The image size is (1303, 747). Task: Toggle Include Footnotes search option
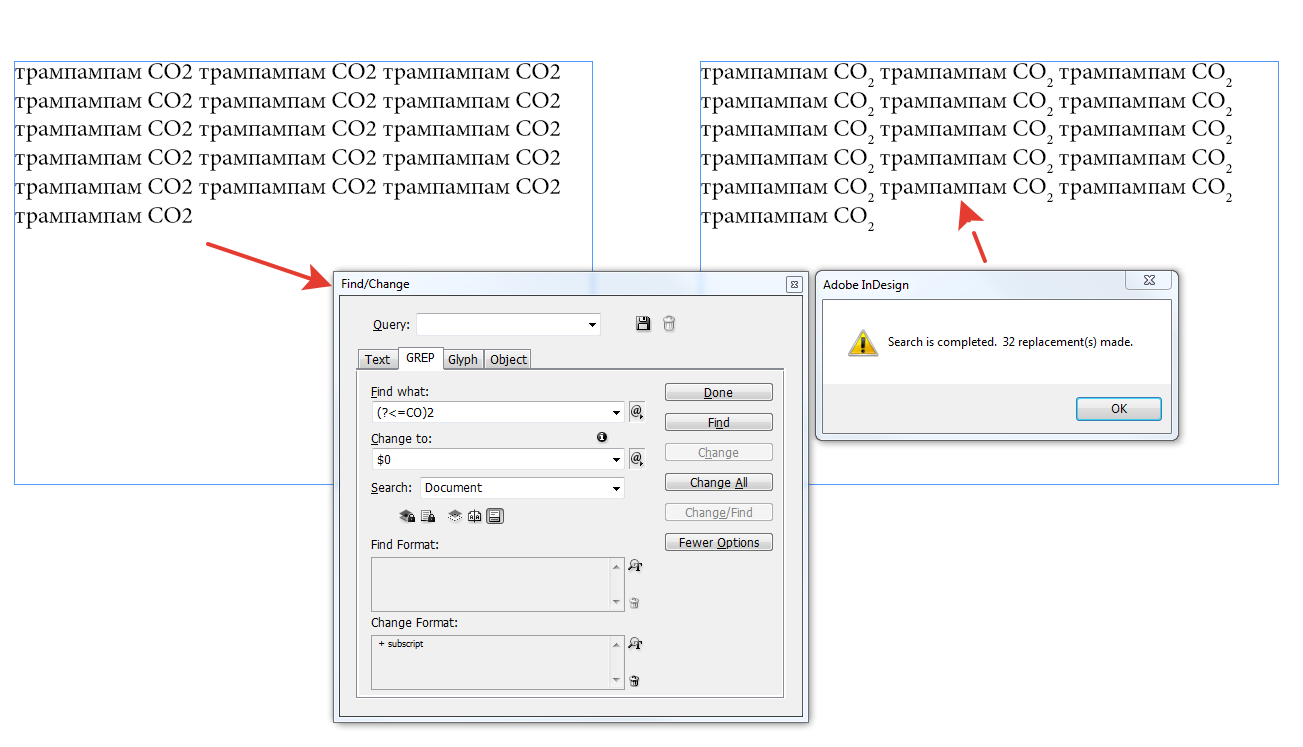pos(495,516)
